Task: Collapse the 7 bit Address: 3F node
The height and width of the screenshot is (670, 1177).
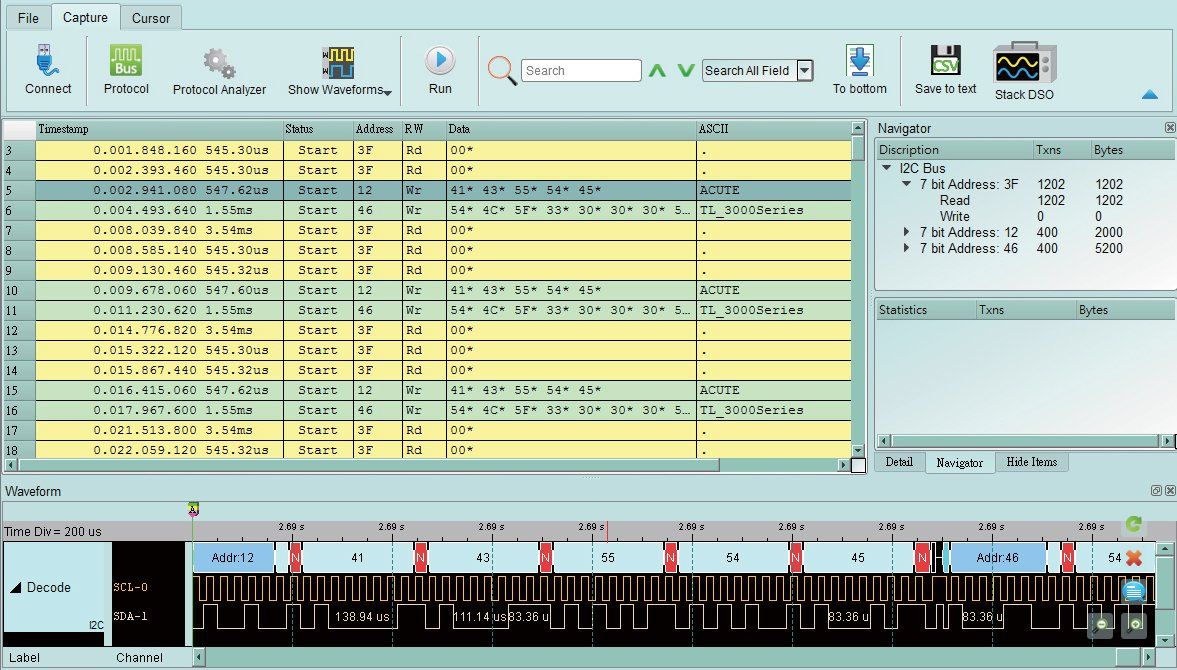Action: pyautogui.click(x=906, y=184)
